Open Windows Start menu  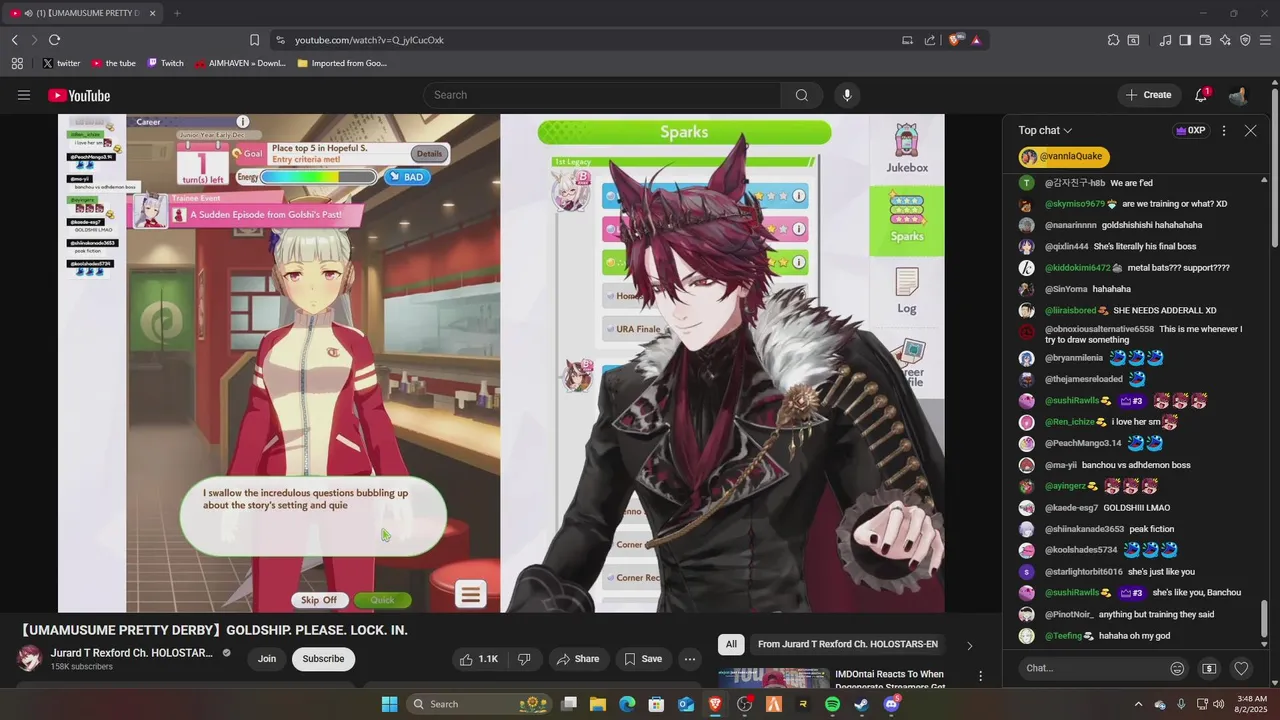click(389, 704)
